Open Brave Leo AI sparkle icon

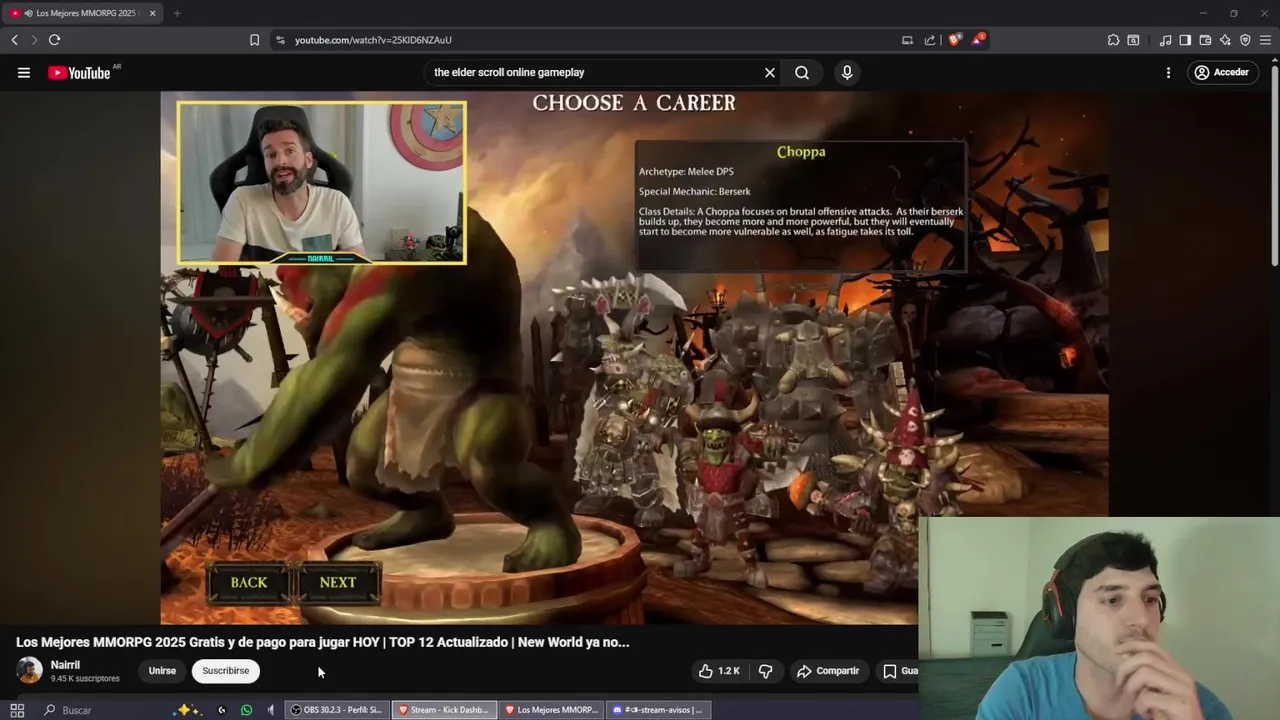[1225, 40]
